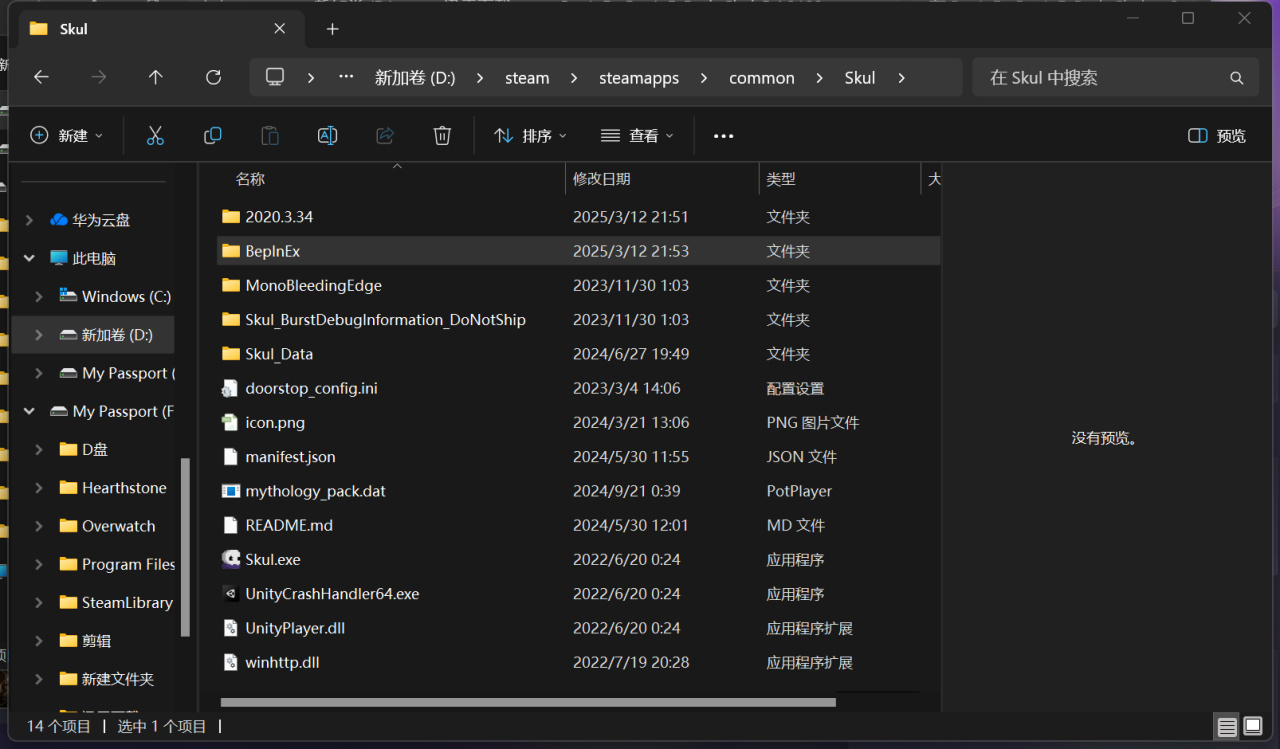Open chevron after steamapps in address bar
Viewport: 1280px width, 749px height.
704,78
